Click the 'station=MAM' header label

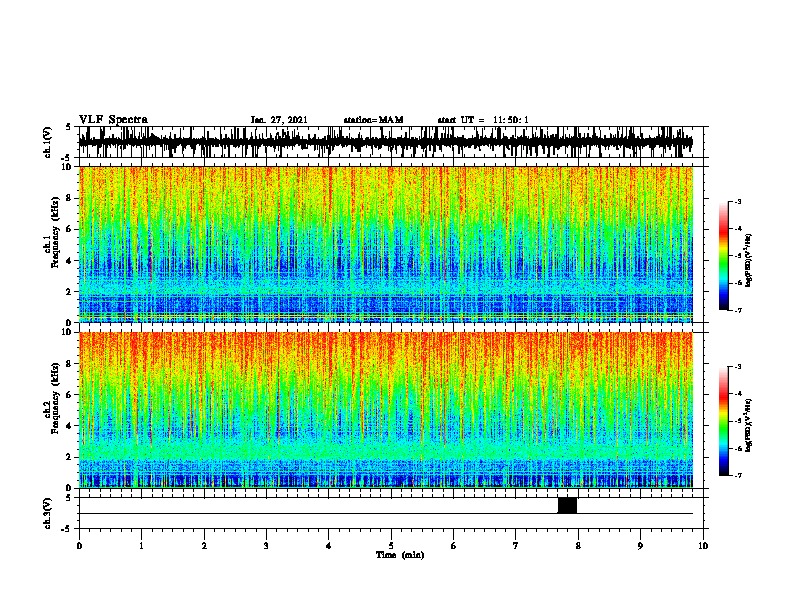click(373, 120)
